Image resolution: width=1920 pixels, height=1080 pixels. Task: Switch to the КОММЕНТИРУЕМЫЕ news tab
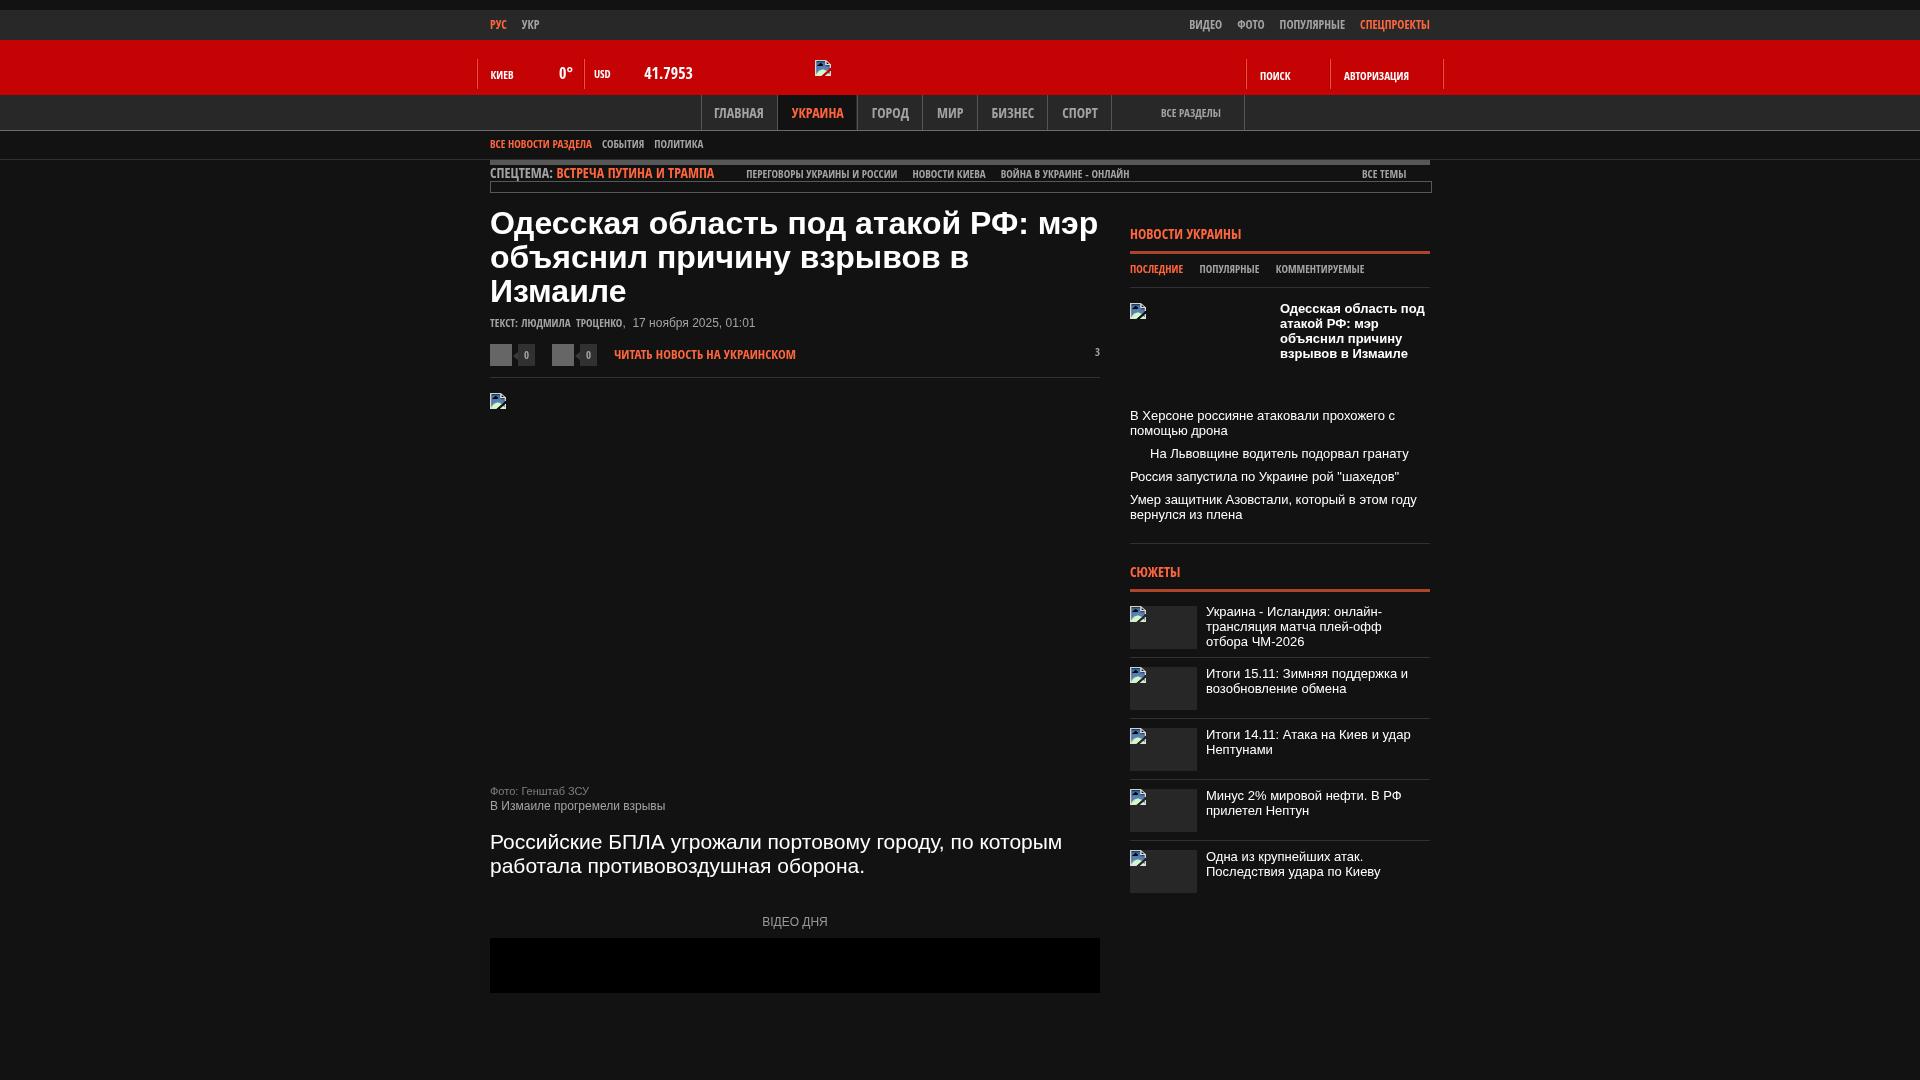coord(1319,269)
